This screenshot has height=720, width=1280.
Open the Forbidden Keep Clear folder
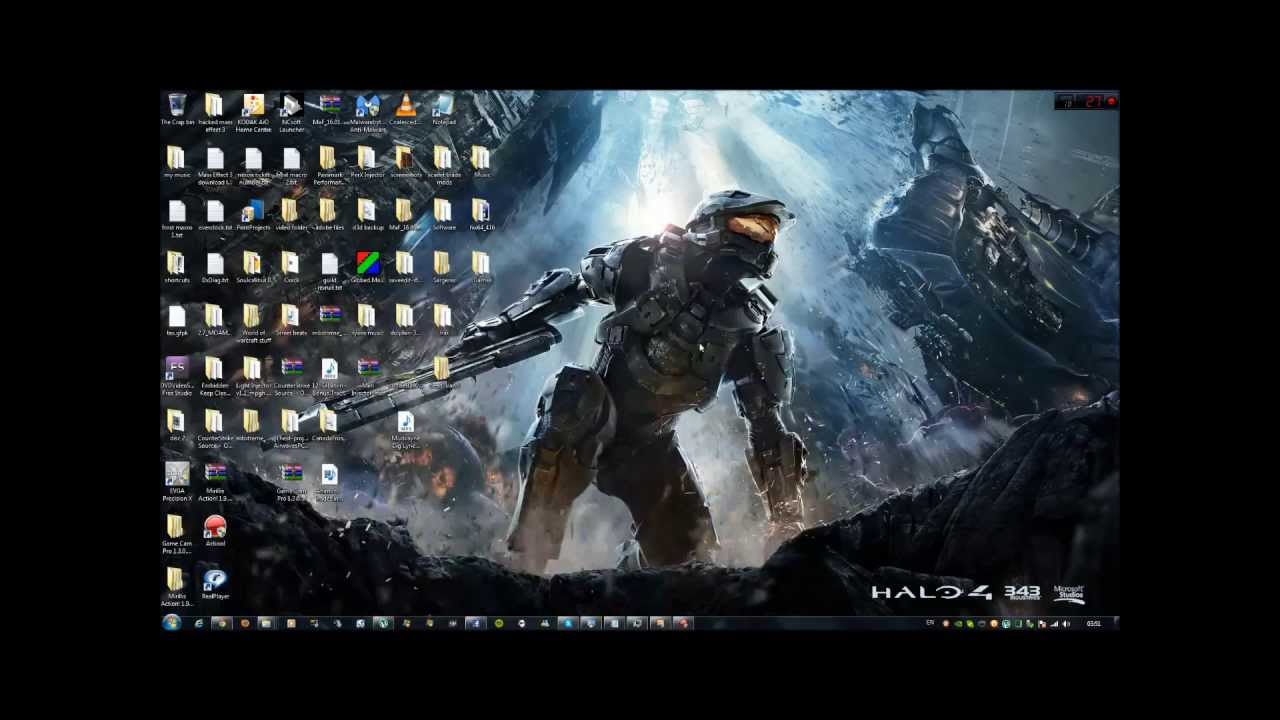(214, 375)
